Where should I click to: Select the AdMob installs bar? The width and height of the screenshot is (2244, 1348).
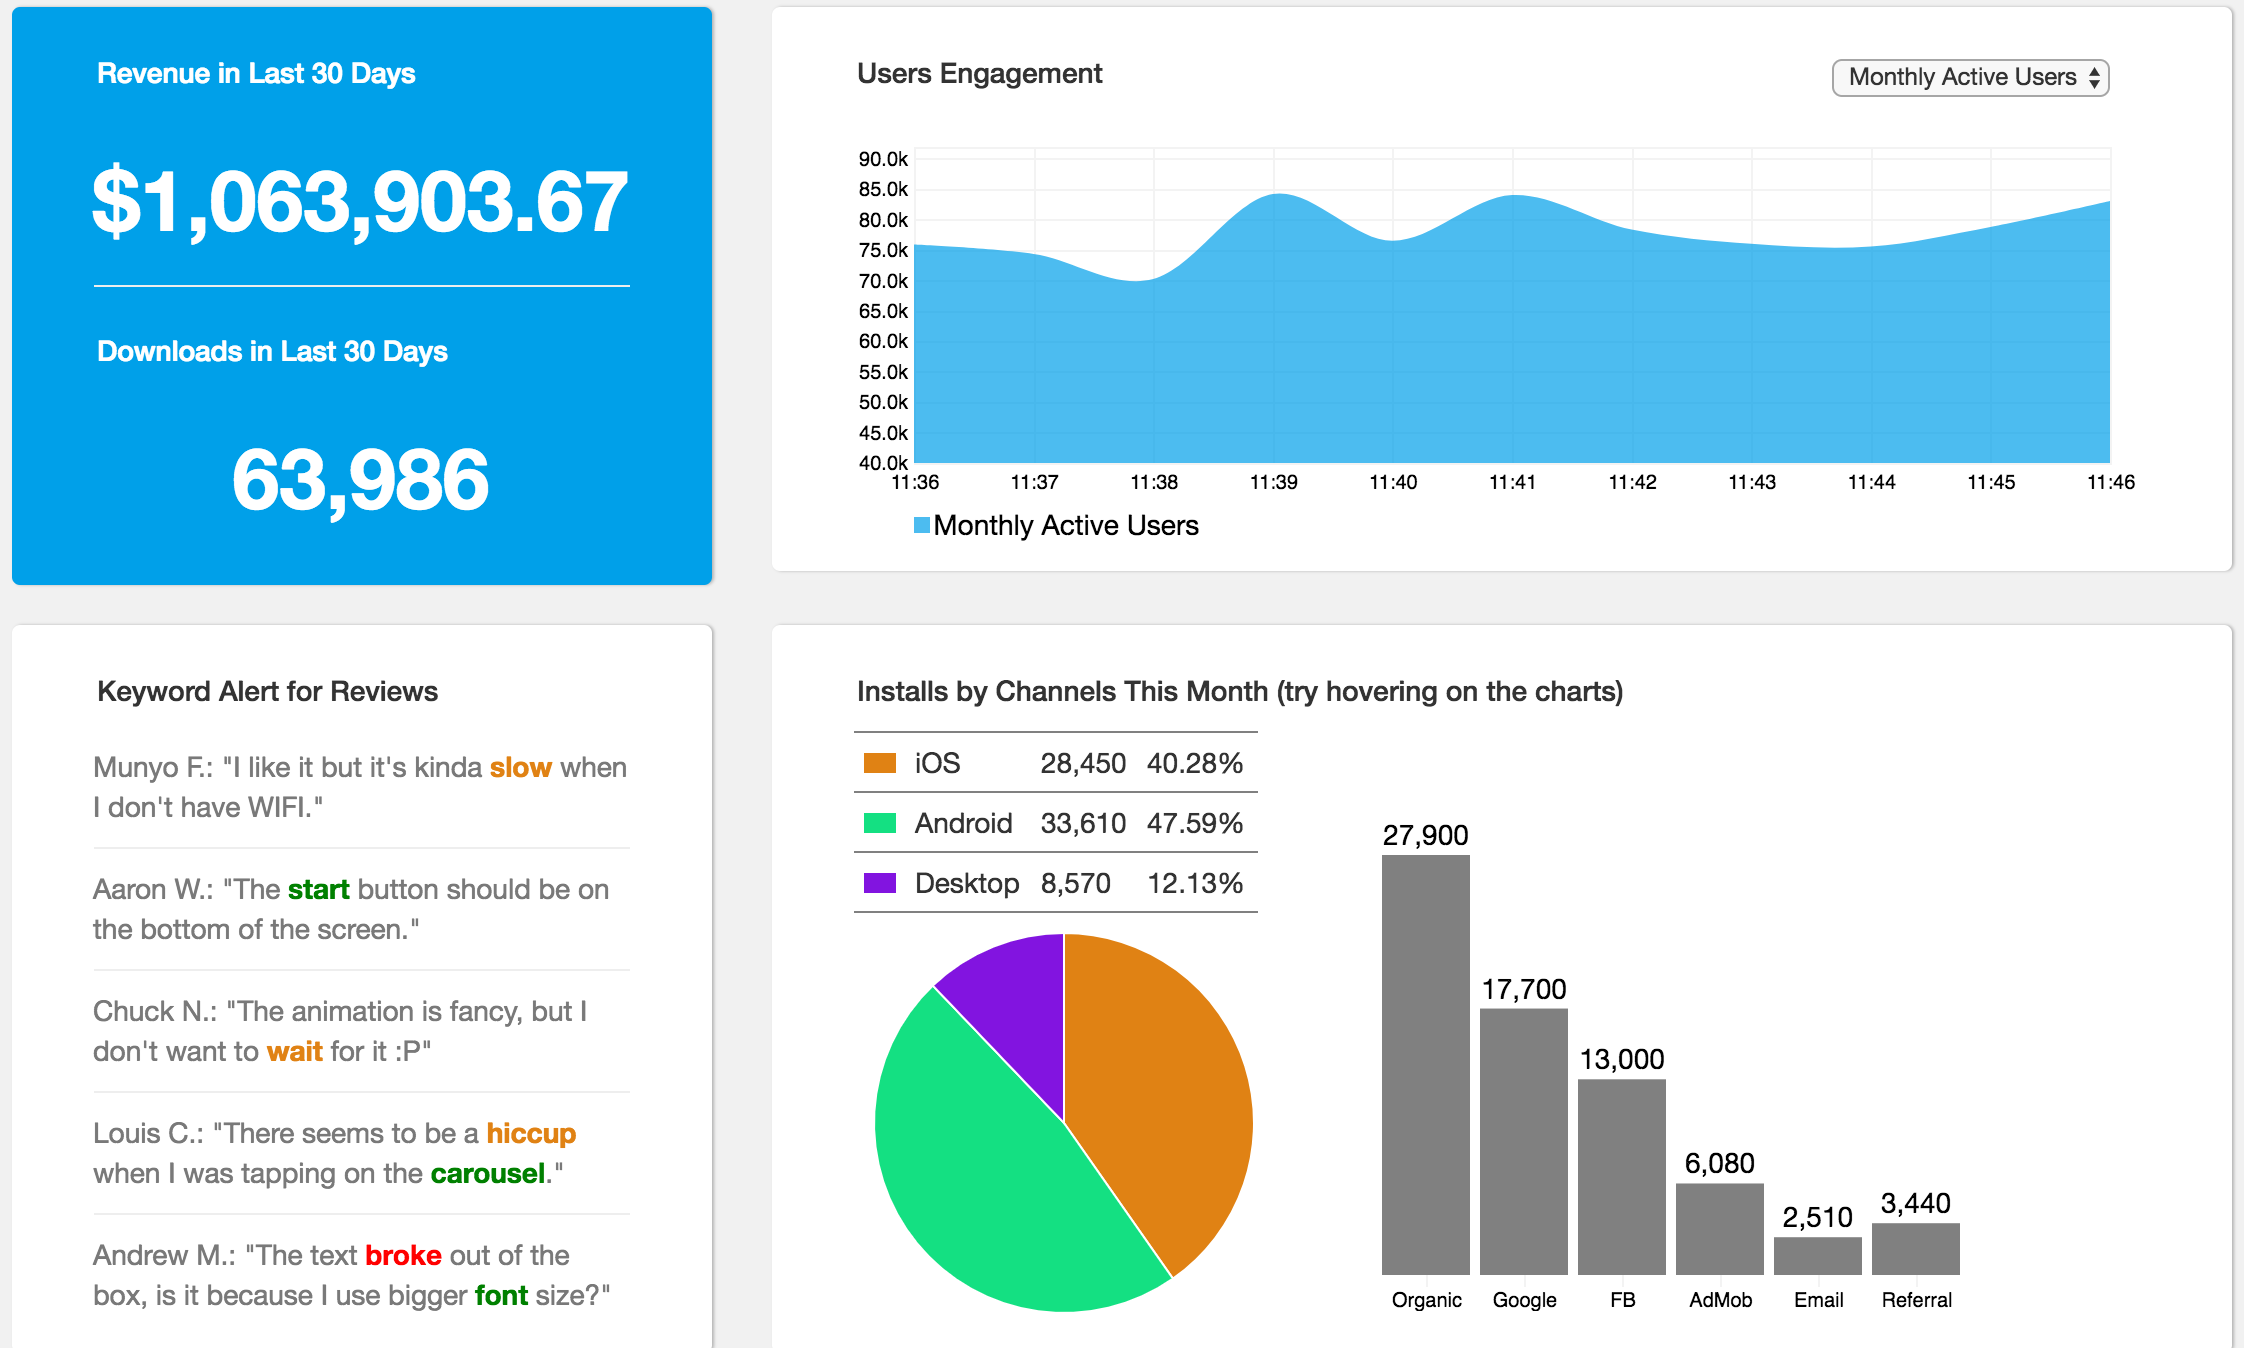[1720, 1229]
